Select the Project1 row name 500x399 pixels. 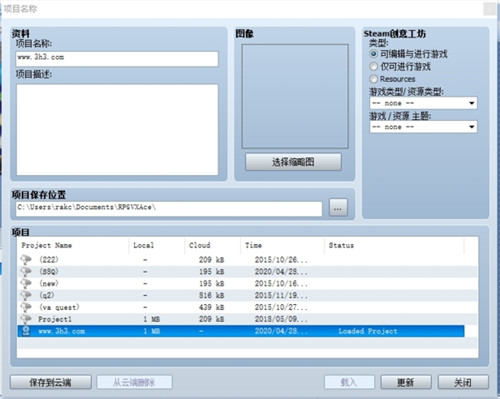55,319
